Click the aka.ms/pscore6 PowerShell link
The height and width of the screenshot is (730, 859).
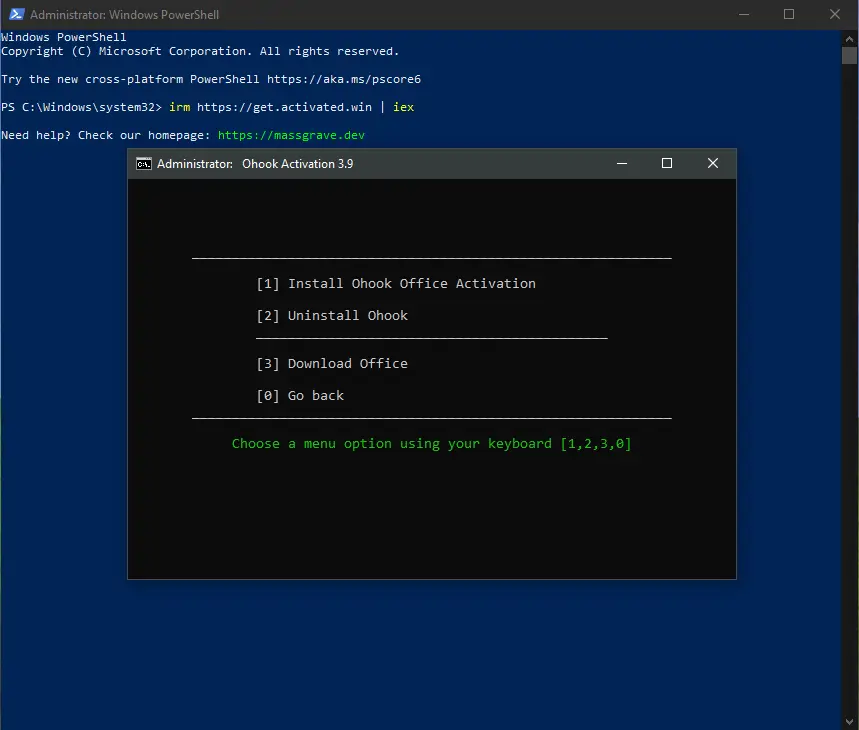(x=343, y=79)
